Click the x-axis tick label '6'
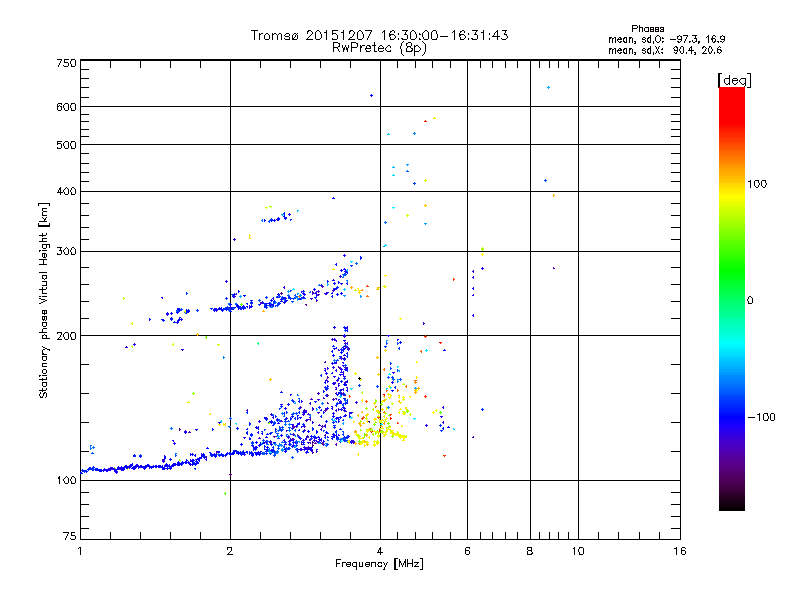The height and width of the screenshot is (600, 800). [x=467, y=551]
